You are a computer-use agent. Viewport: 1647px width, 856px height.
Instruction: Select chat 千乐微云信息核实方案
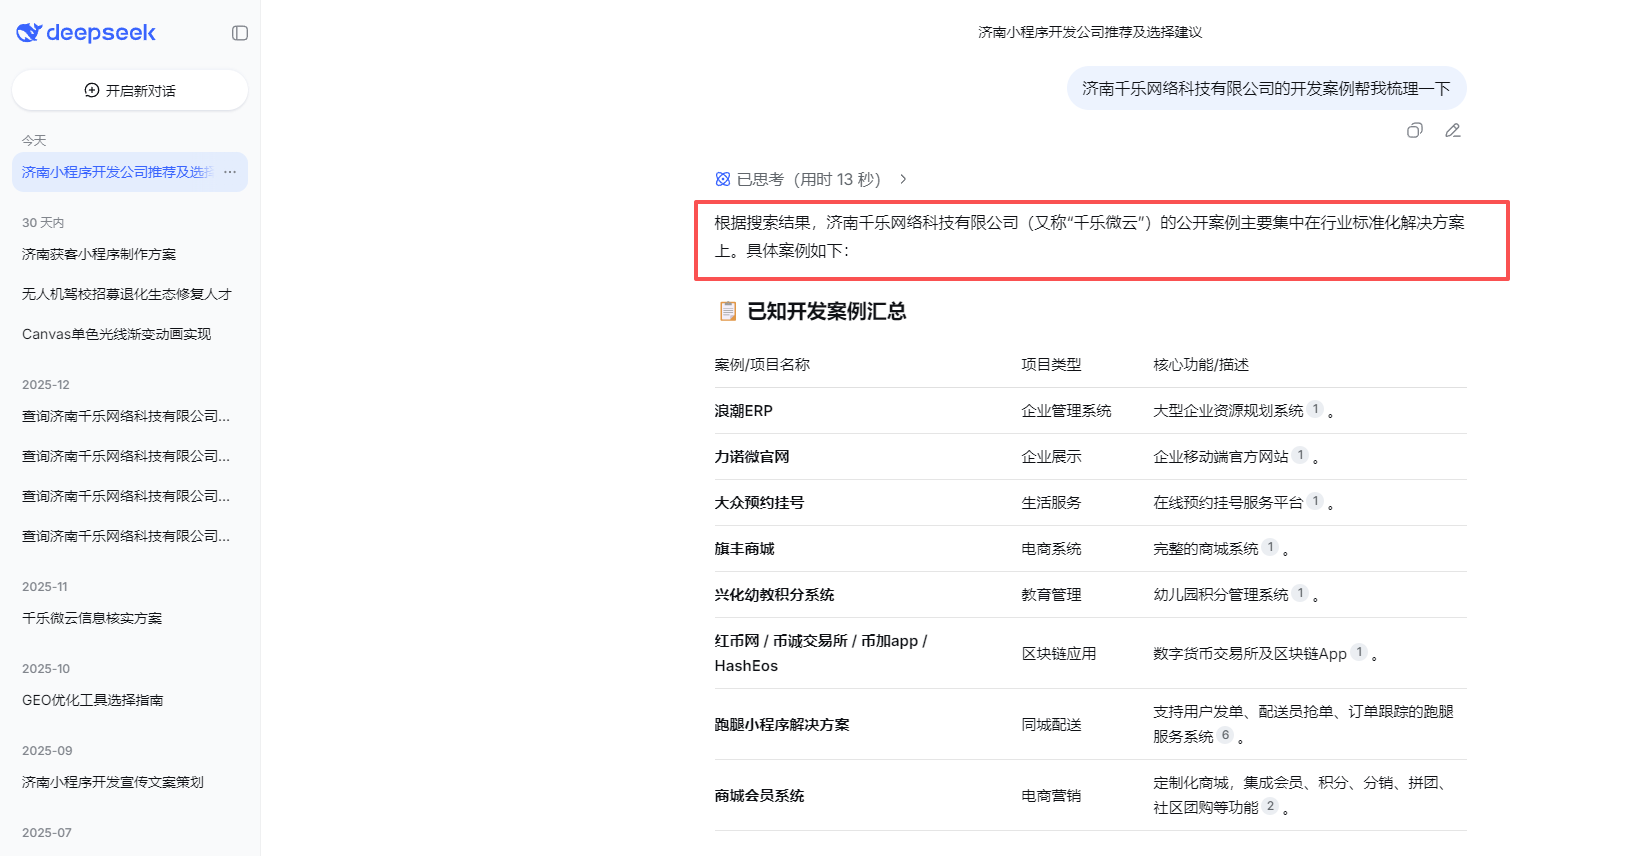92,618
